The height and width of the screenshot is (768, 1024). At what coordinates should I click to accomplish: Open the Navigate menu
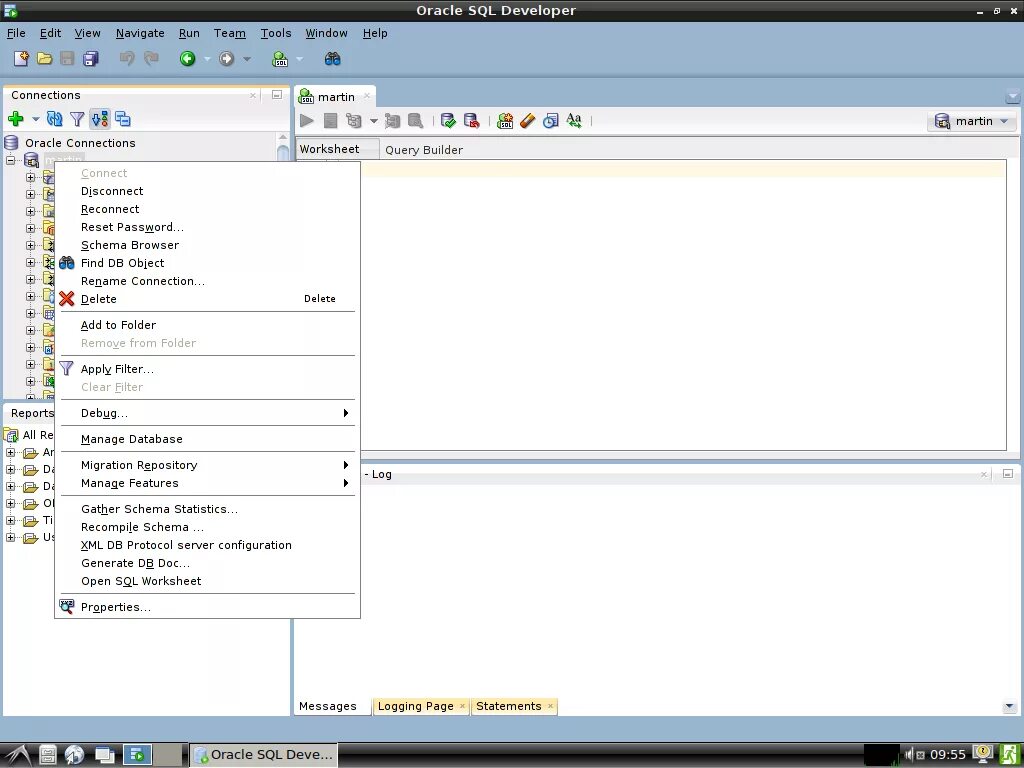[140, 33]
